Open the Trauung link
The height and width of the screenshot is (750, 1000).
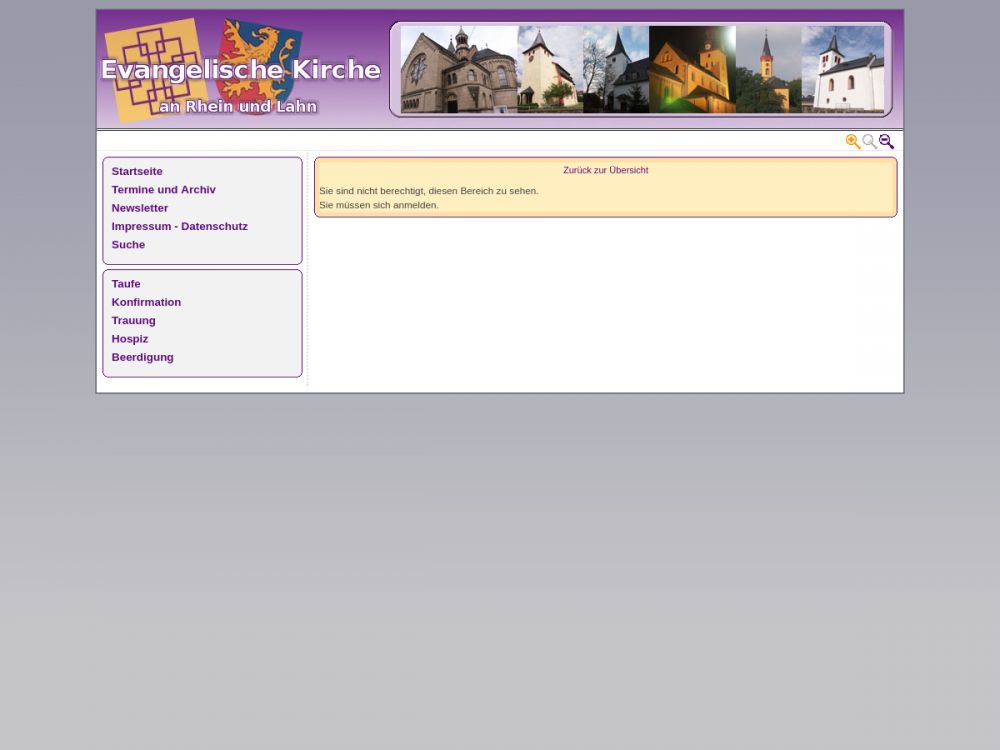pyautogui.click(x=133, y=321)
